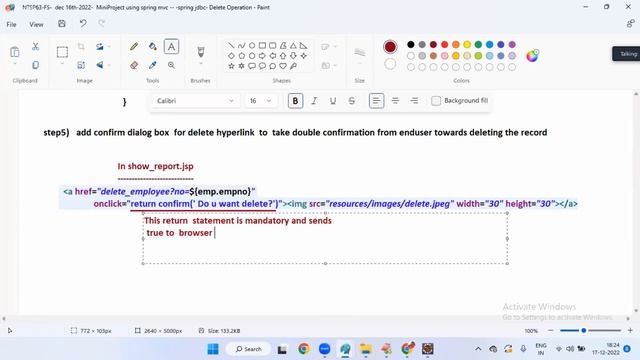Click the Save icon in title toolbar
The image size is (640, 360).
tap(62, 24)
